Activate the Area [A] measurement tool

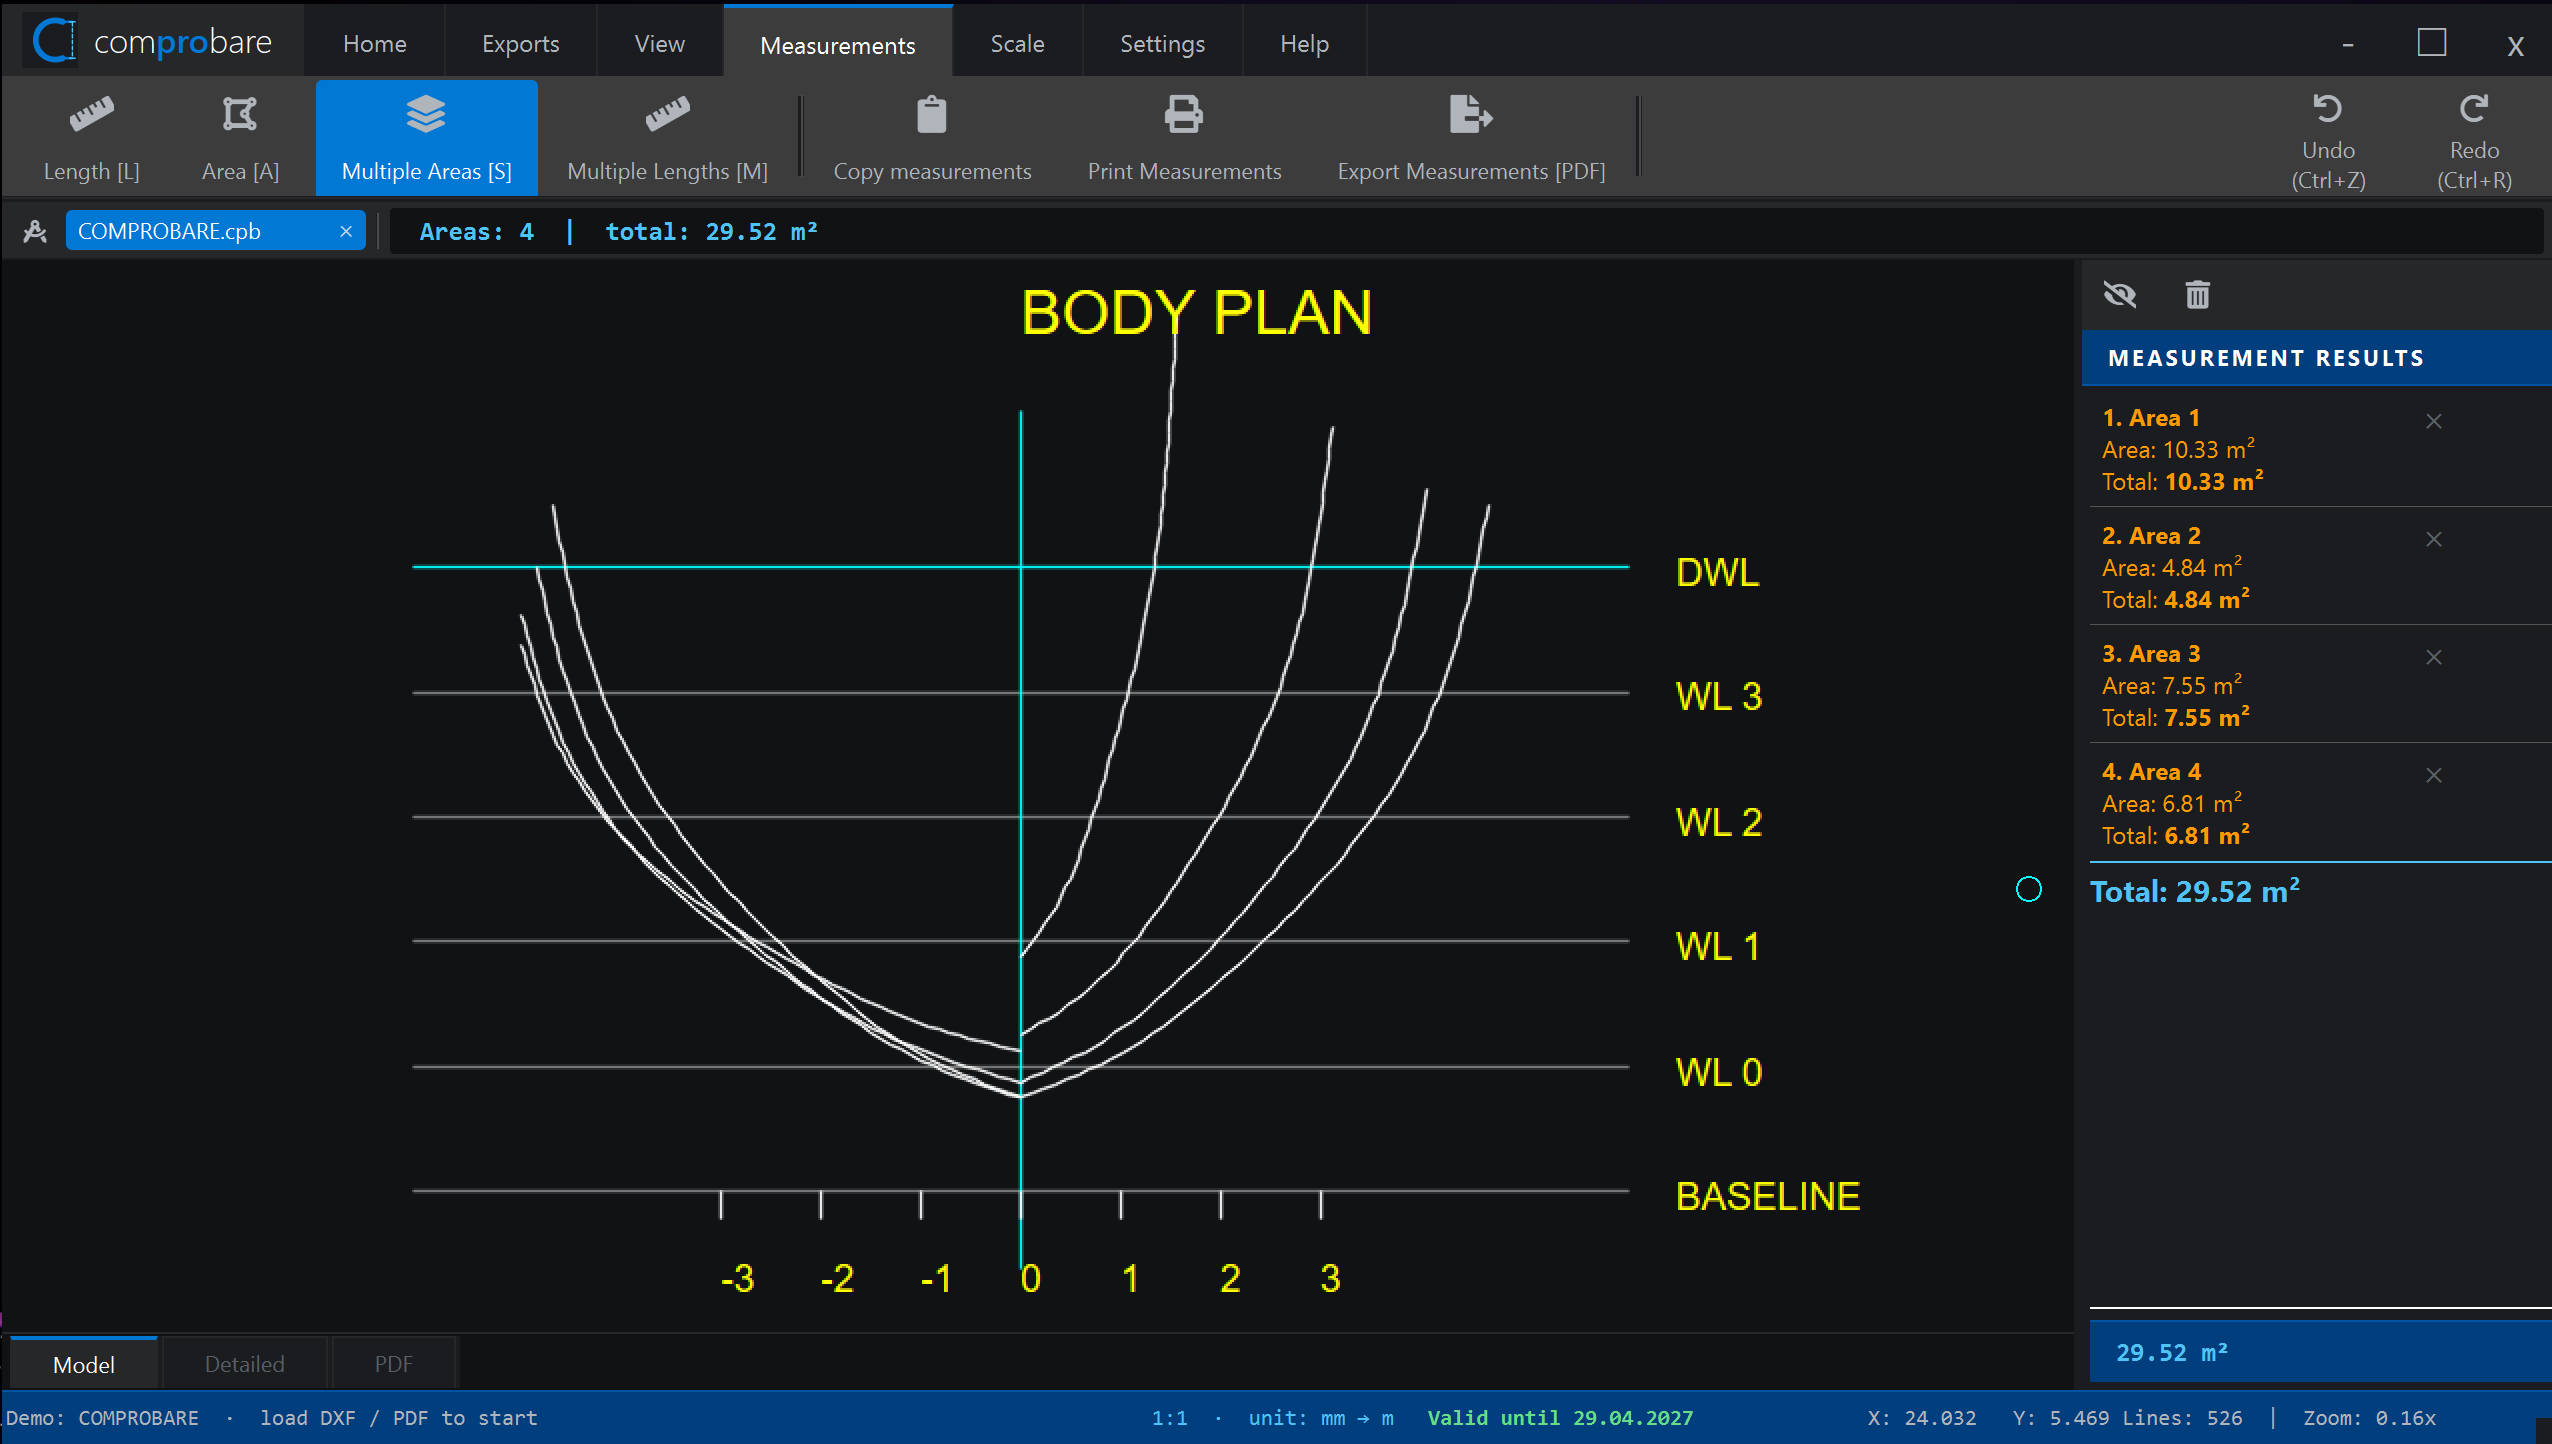(240, 138)
